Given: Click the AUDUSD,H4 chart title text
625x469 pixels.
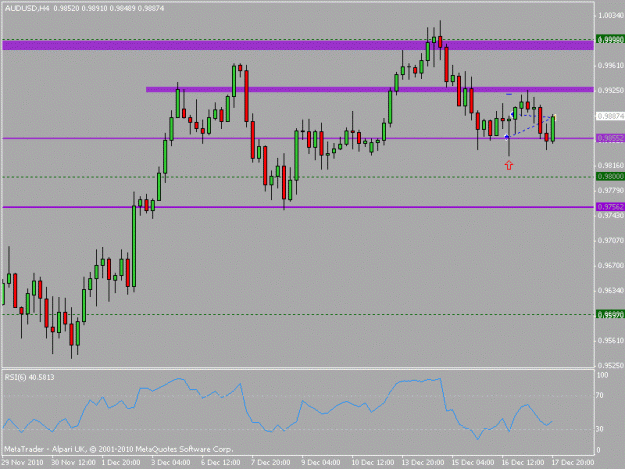Looking at the screenshot, I should point(26,8).
